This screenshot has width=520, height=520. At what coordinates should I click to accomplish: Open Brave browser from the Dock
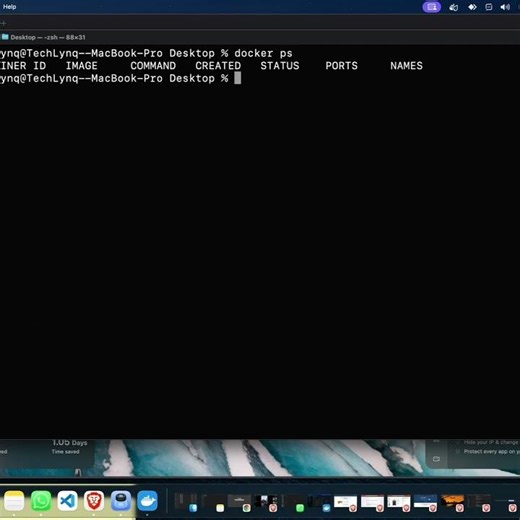[94, 501]
